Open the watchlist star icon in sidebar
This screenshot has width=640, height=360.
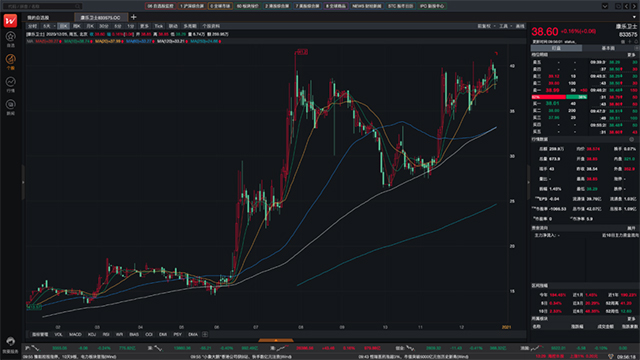11,36
